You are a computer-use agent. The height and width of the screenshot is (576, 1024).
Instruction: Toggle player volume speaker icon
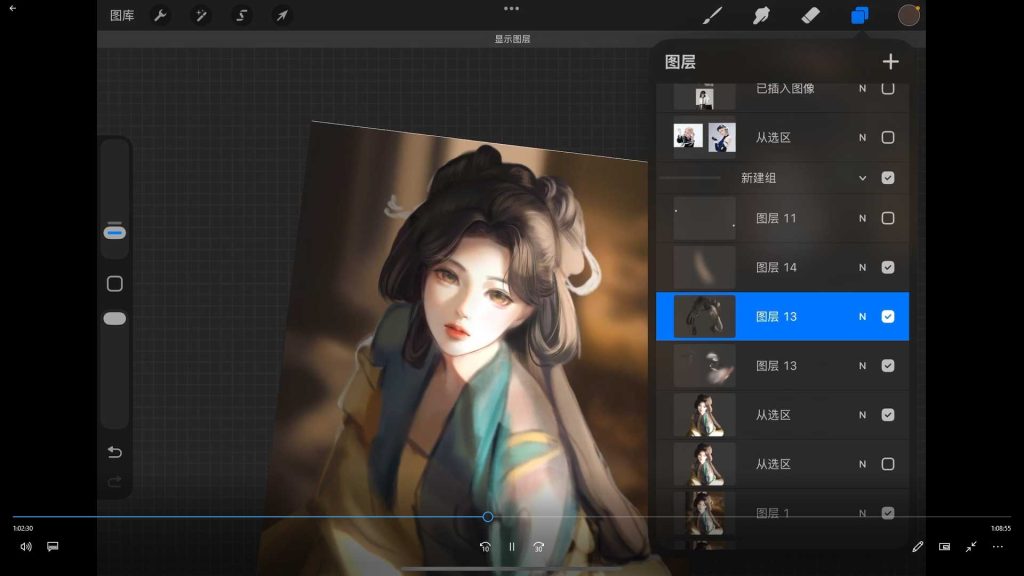click(25, 547)
